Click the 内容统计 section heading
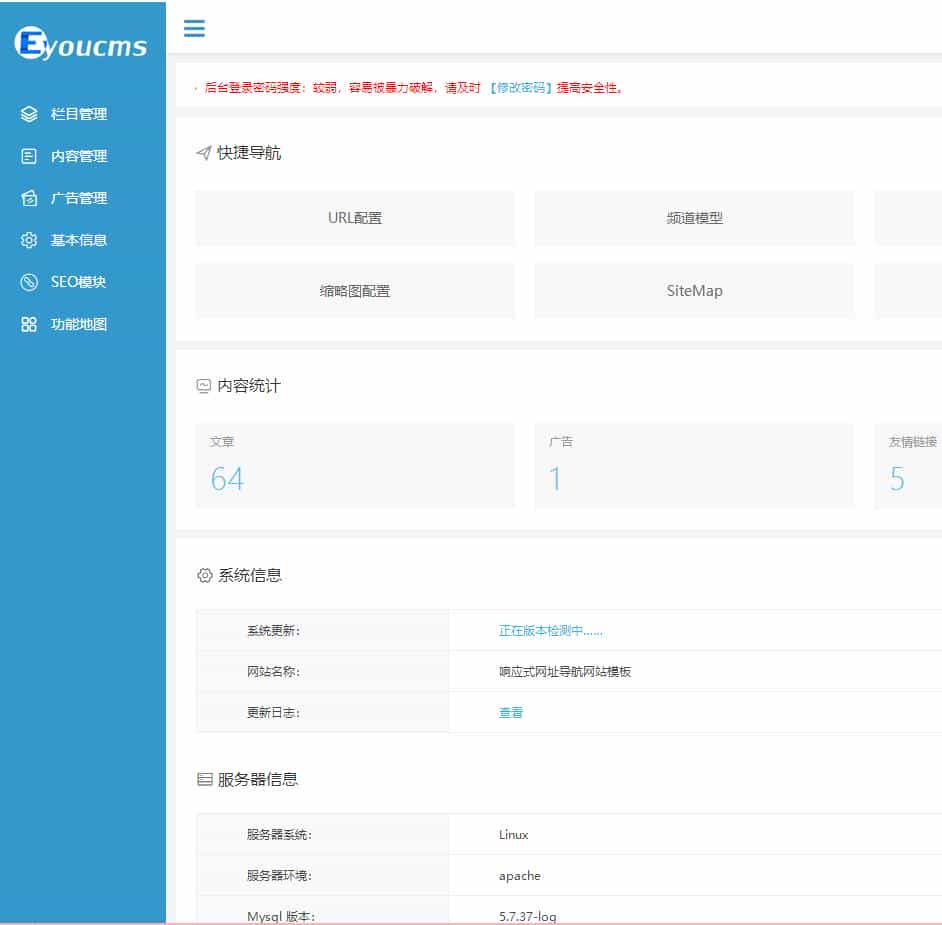 point(249,386)
